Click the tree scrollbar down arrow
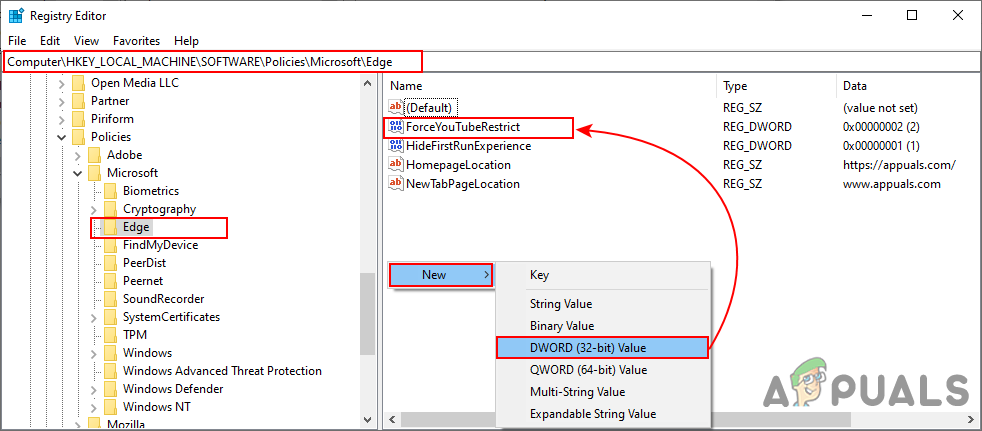 [368, 418]
